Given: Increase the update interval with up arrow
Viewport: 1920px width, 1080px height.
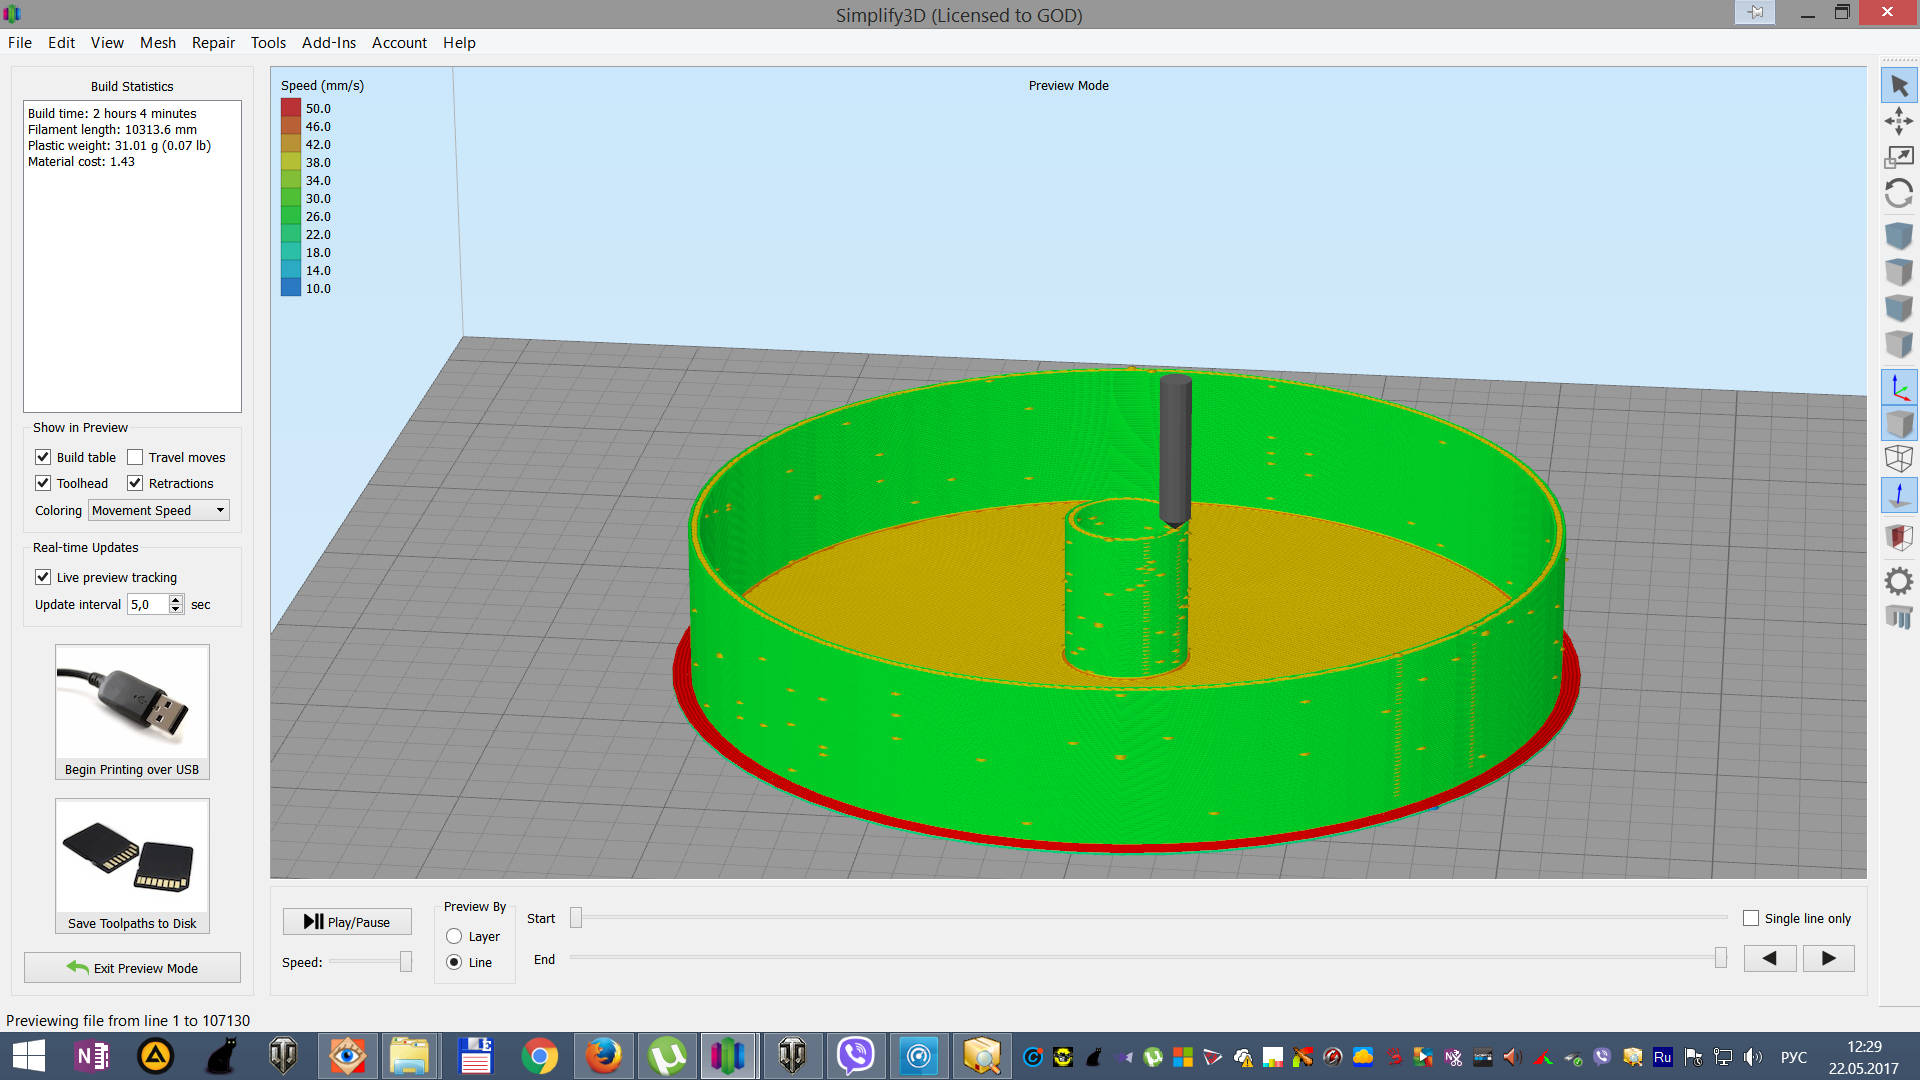Looking at the screenshot, I should point(176,599).
